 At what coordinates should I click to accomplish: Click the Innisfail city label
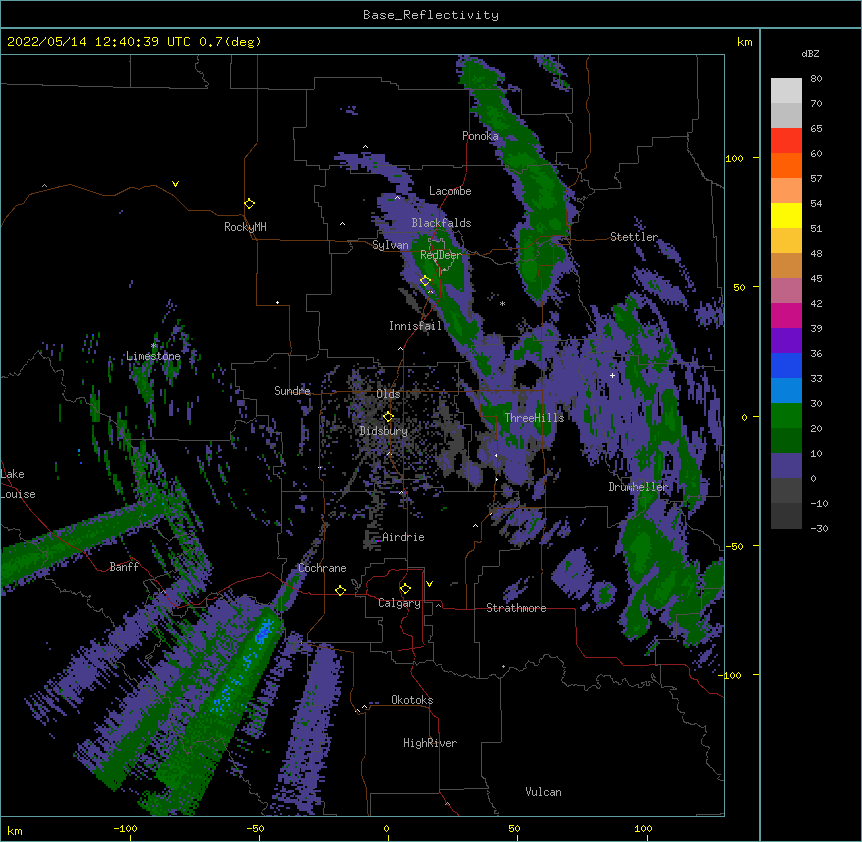415,326
